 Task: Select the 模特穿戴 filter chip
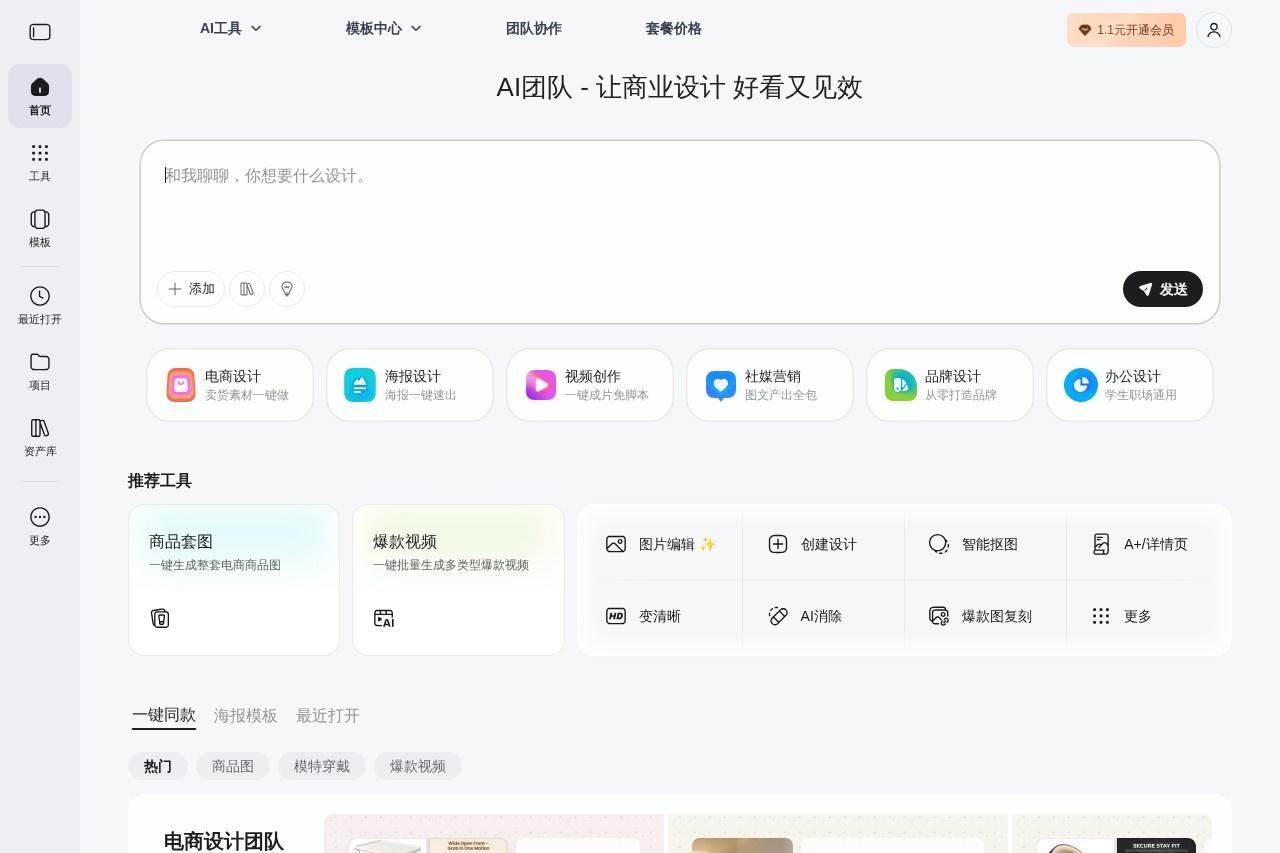pos(322,766)
